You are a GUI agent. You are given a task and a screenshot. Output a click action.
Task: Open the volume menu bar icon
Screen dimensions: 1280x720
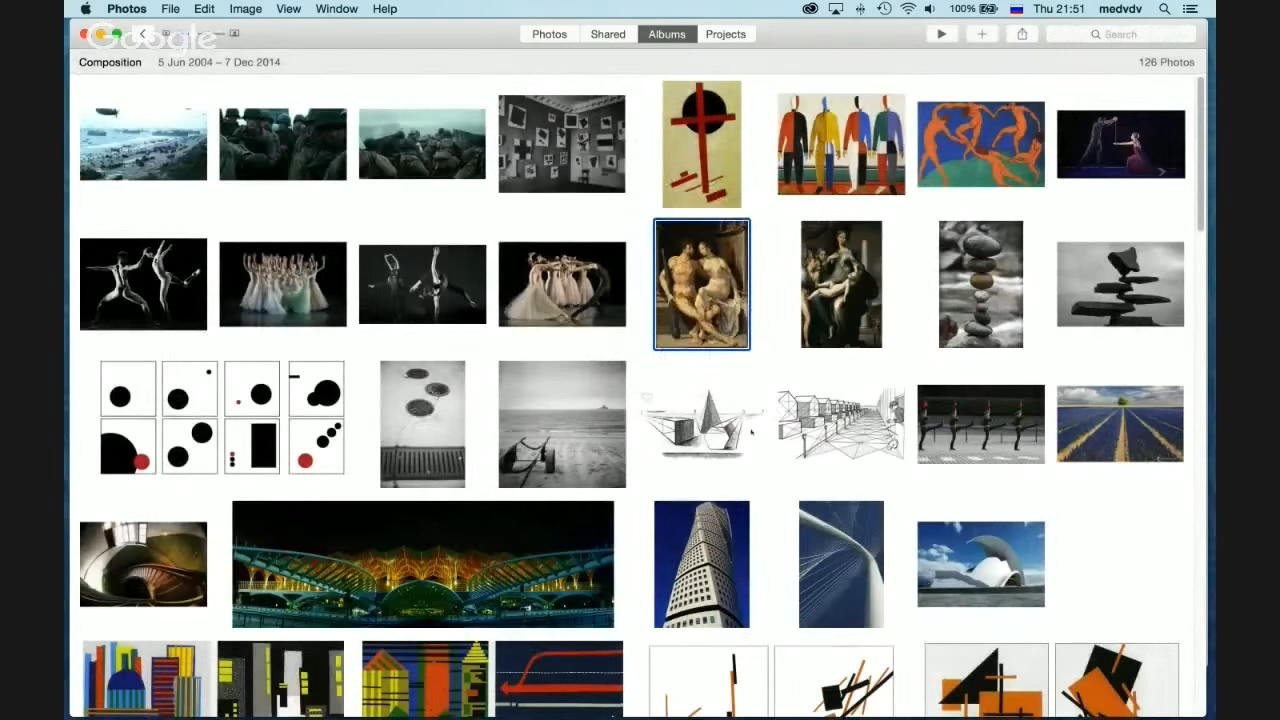pos(931,9)
